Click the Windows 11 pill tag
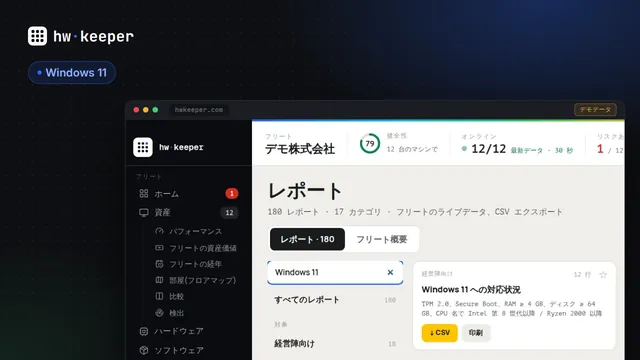The width and height of the screenshot is (640, 360). [x=72, y=73]
